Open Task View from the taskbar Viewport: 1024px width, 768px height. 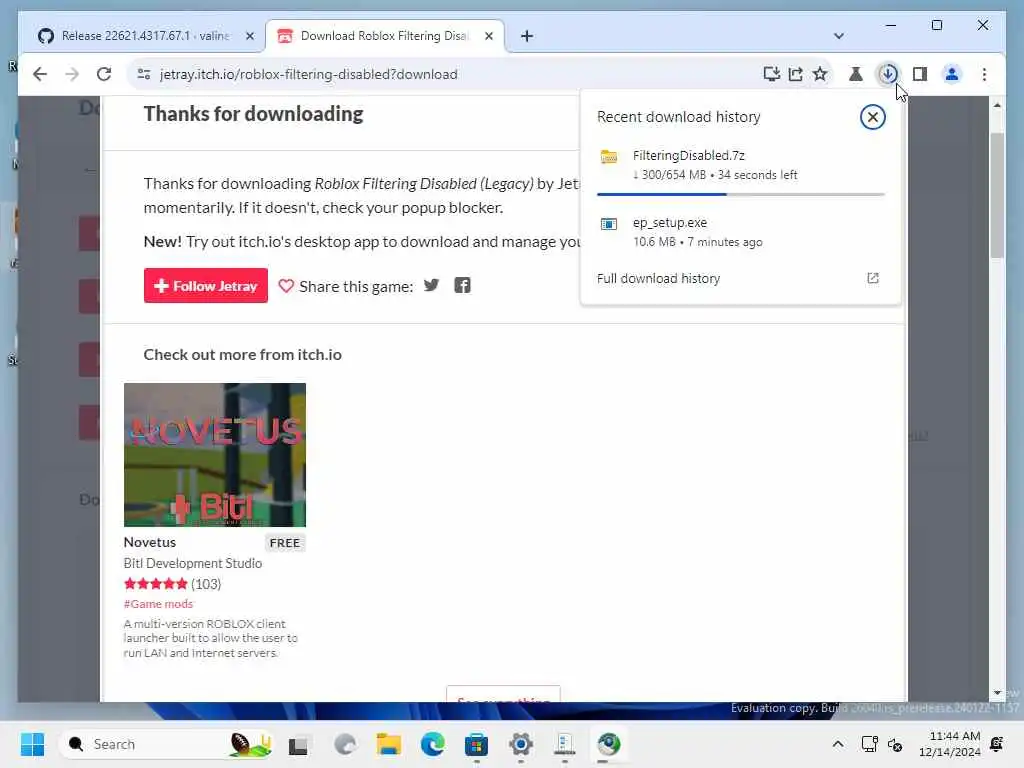[x=298, y=744]
